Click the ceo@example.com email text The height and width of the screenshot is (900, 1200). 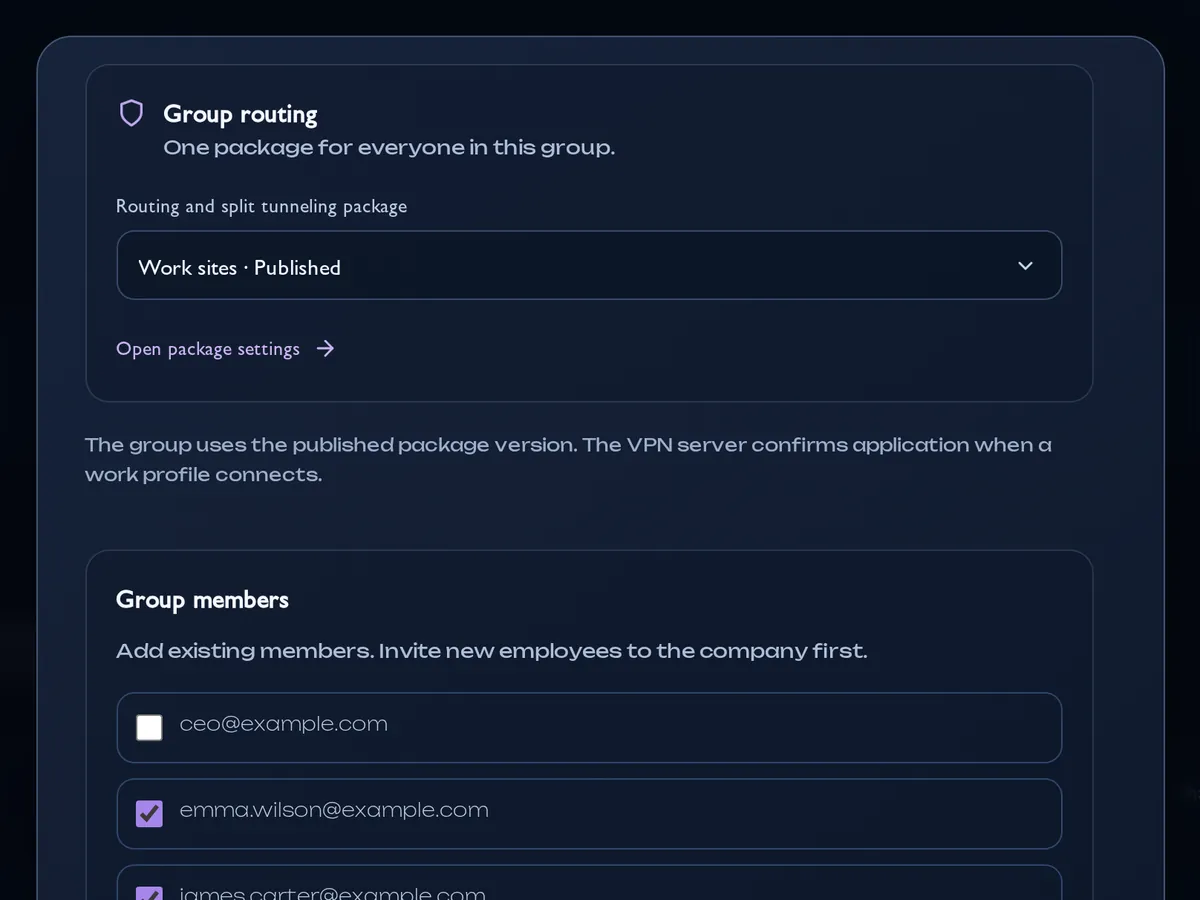click(284, 724)
